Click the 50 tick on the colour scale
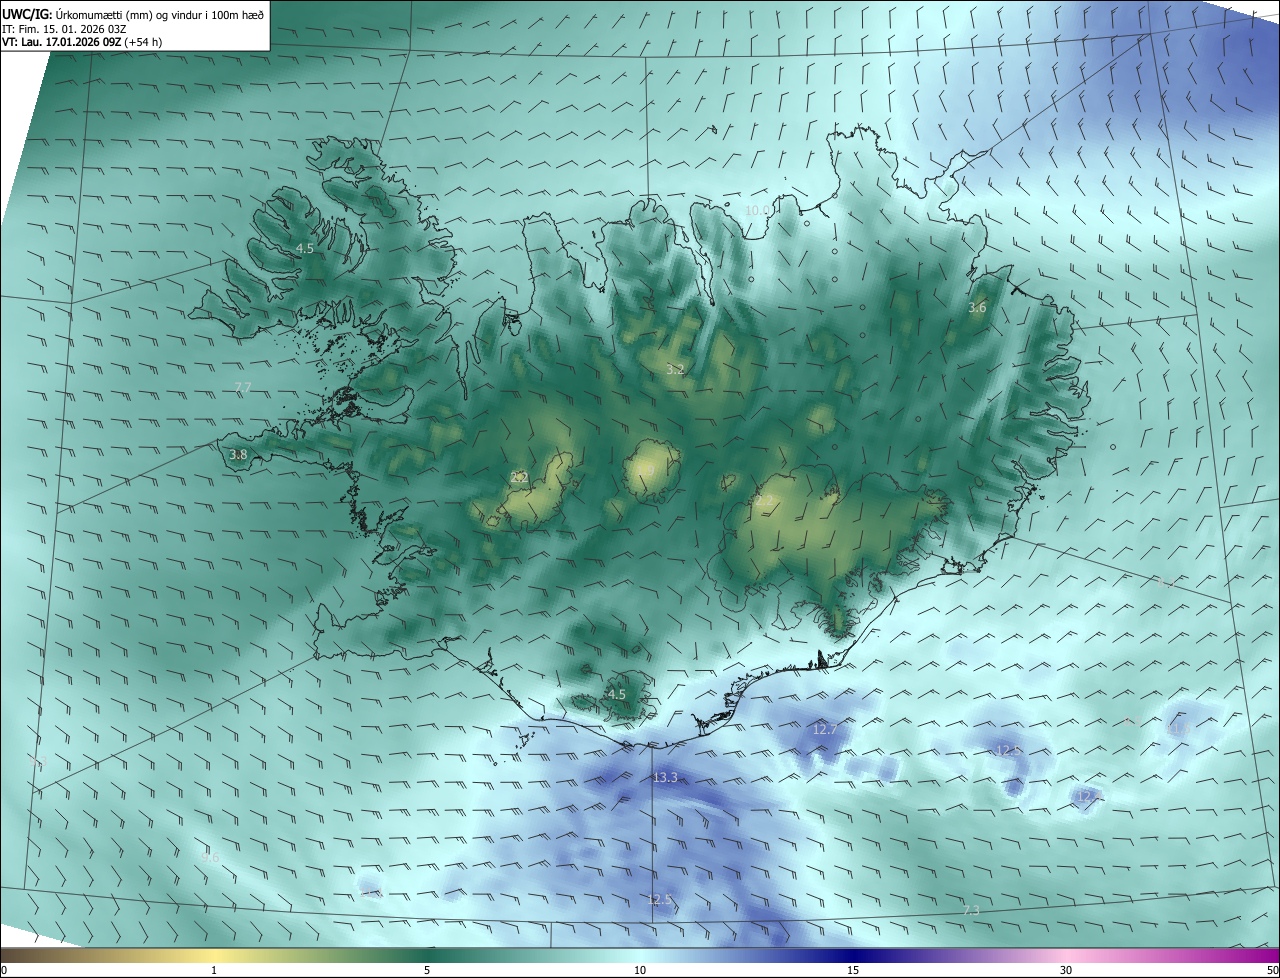Screen dimensions: 1280x978 click(x=1272, y=970)
